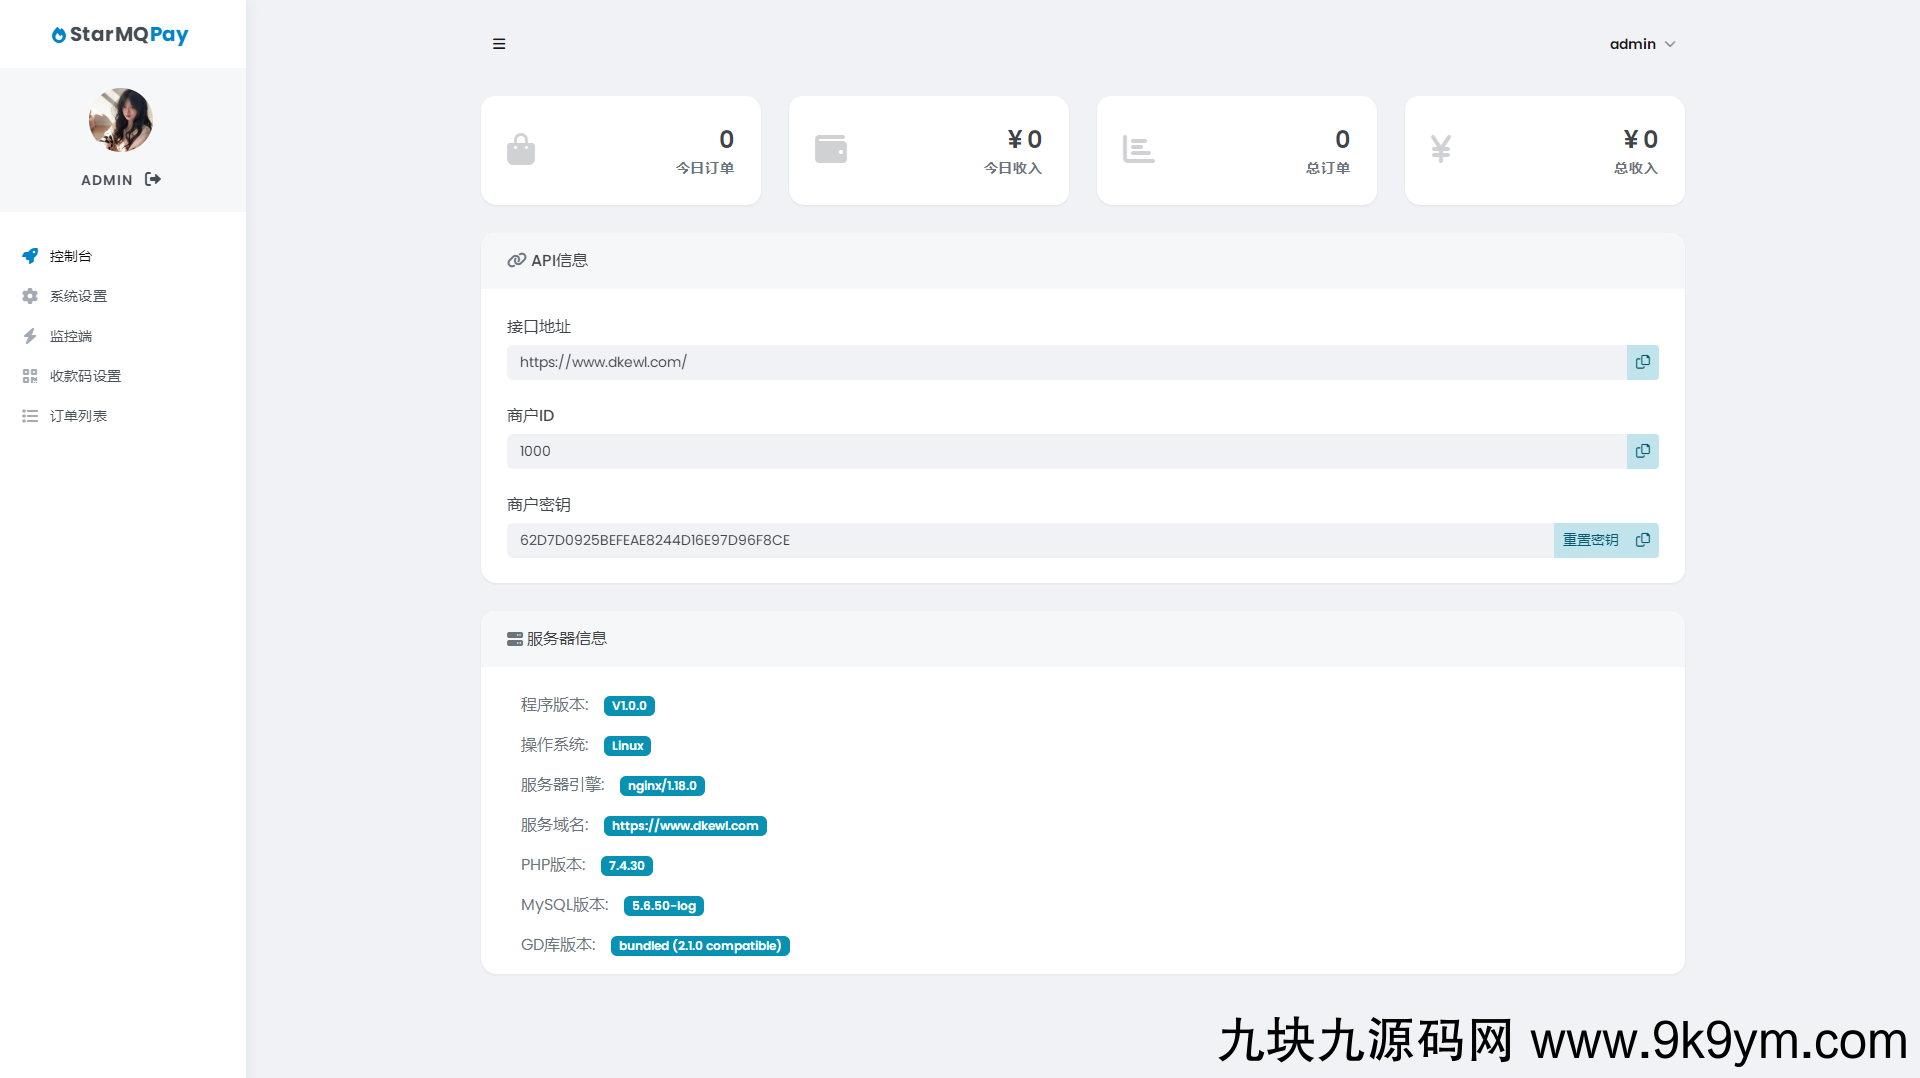Open the 订单列表 menu entry
Screen dimensions: 1920x1078
click(79, 416)
